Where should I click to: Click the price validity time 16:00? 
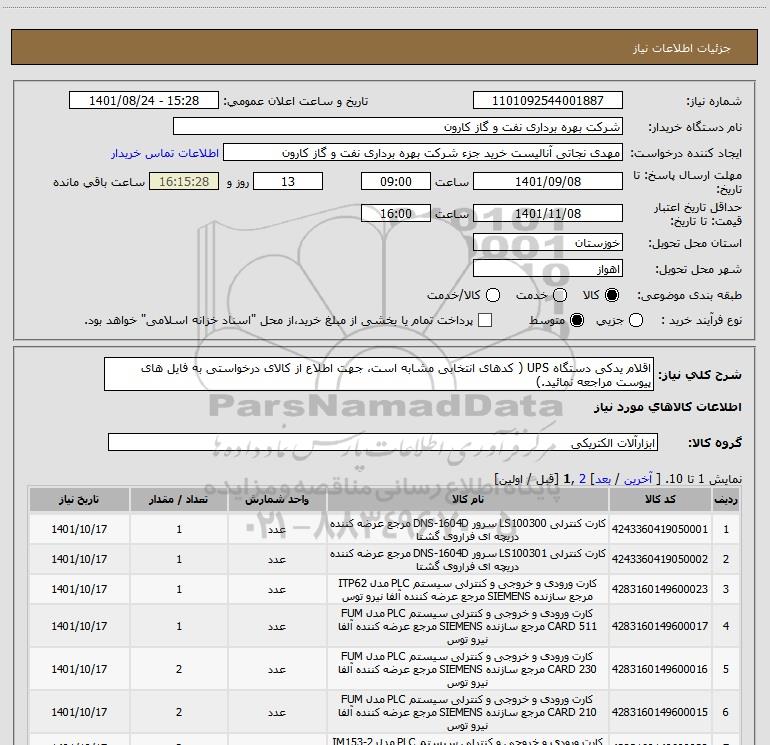coord(396,213)
